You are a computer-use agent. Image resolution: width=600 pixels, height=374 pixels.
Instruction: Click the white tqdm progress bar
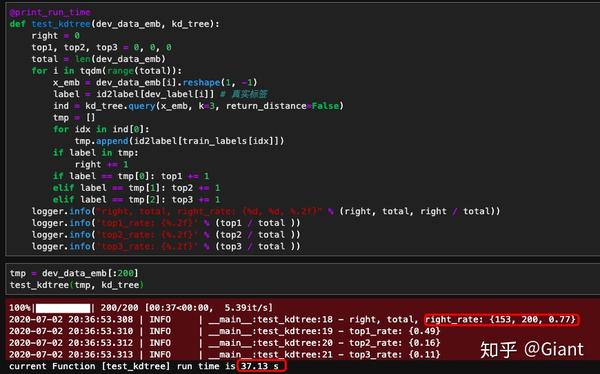(x=63, y=308)
